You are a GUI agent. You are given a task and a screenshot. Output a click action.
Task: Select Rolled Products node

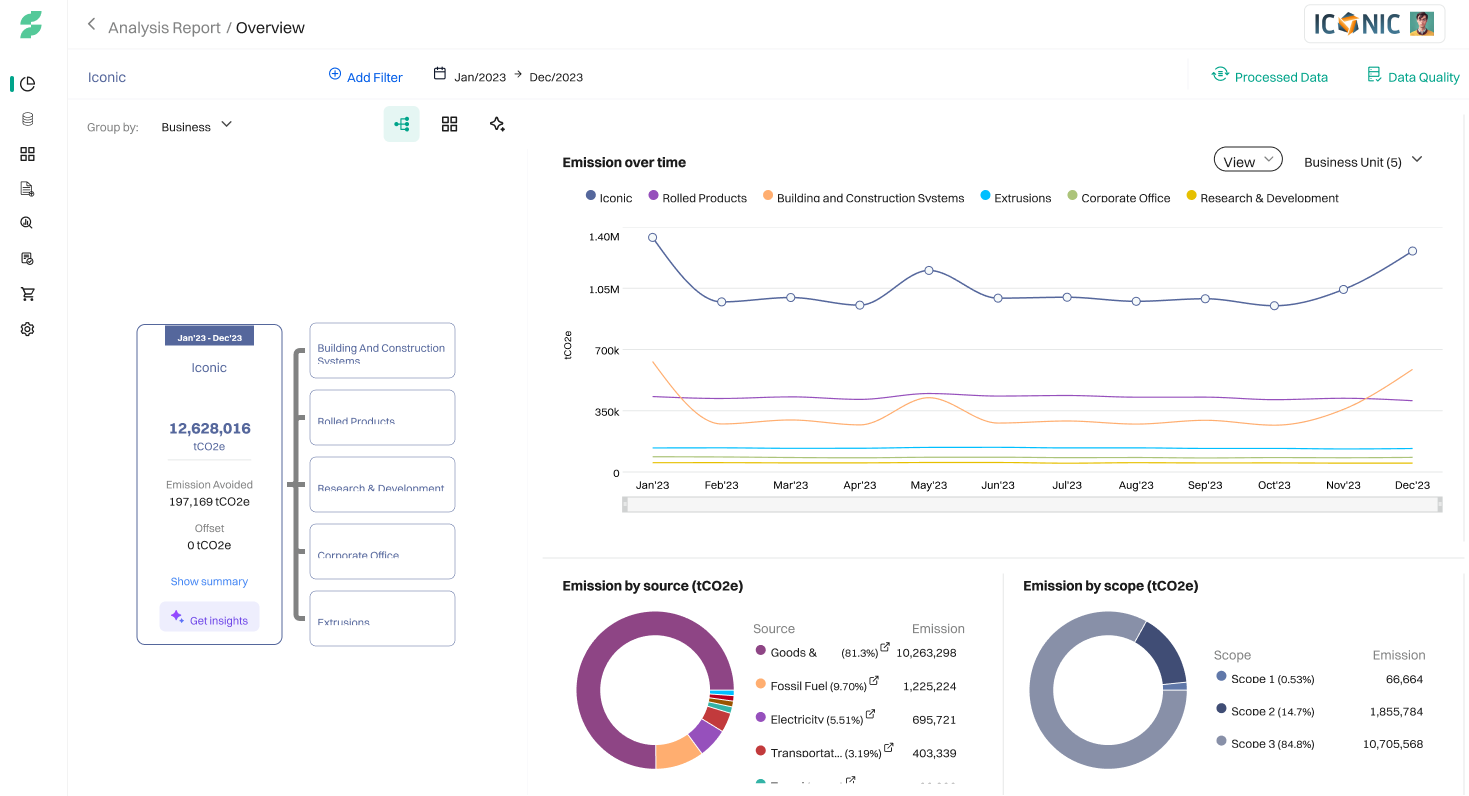(382, 417)
